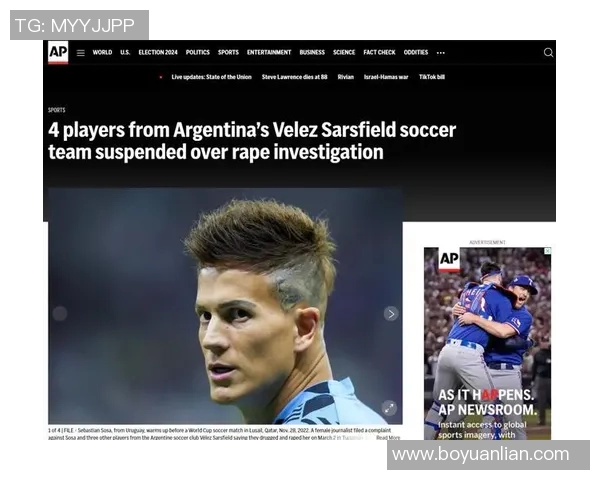Expand photo to fullscreen

(389, 408)
